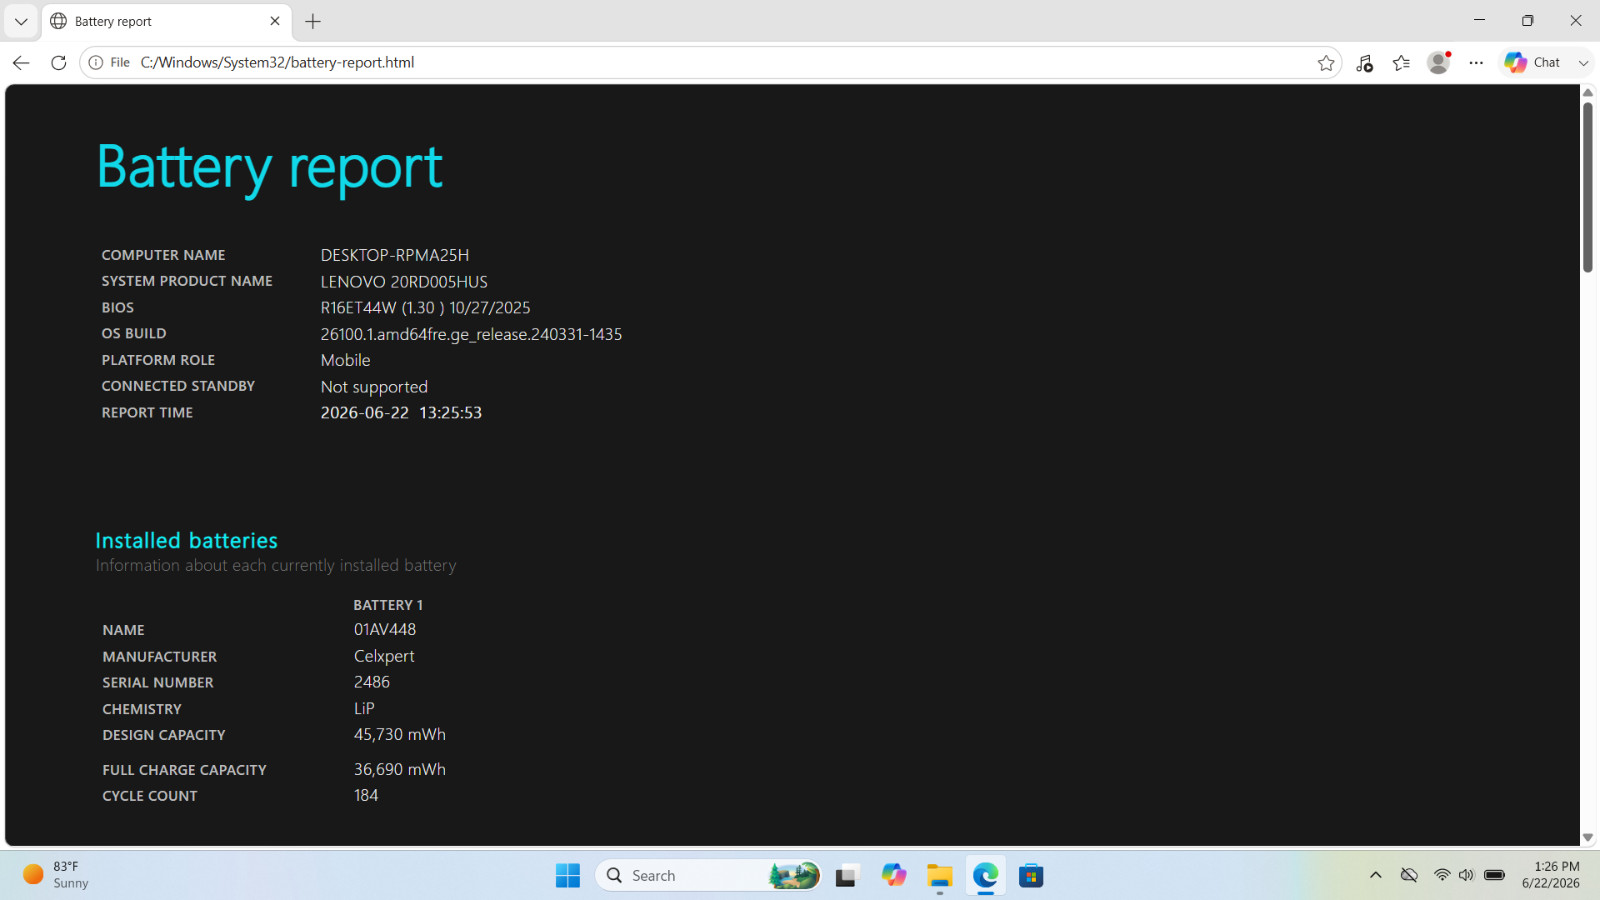Click the battery status tray icon

tap(1495, 875)
